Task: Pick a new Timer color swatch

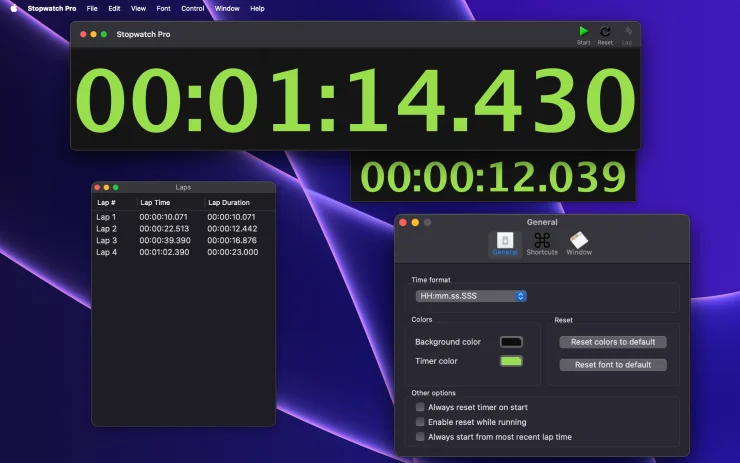Action: [511, 361]
